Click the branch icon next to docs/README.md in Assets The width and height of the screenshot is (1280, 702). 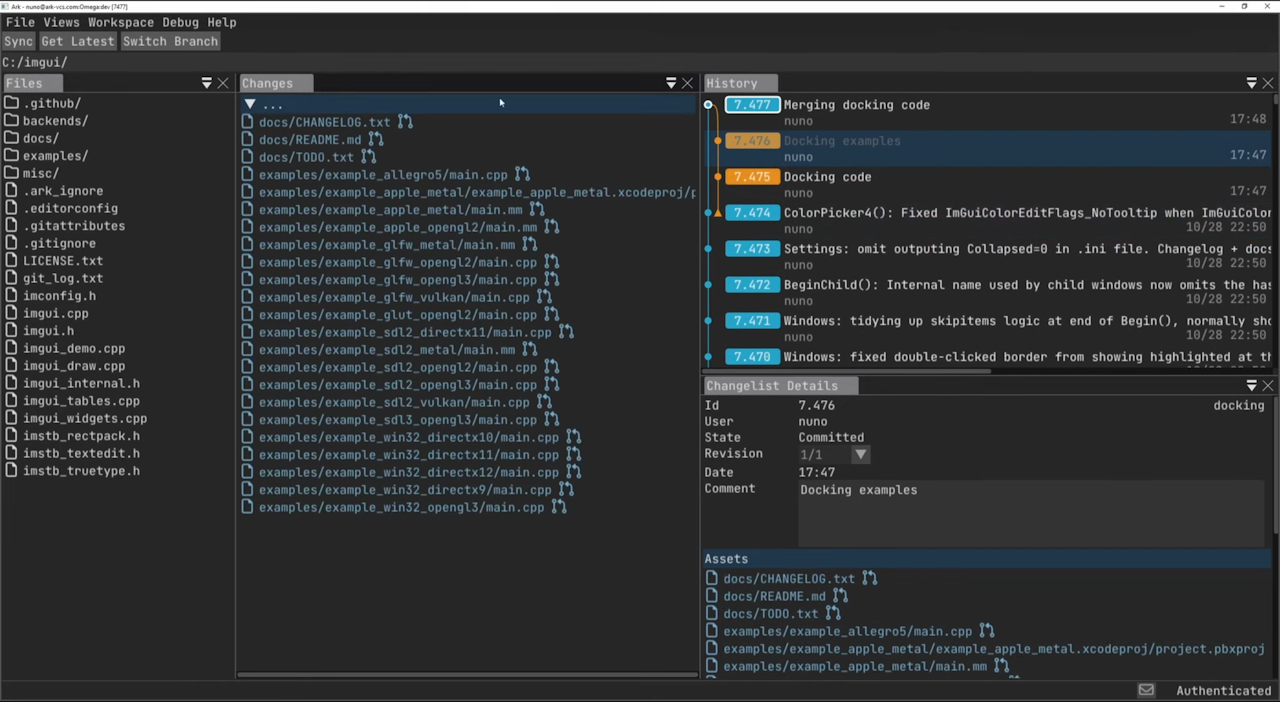[x=840, y=596]
